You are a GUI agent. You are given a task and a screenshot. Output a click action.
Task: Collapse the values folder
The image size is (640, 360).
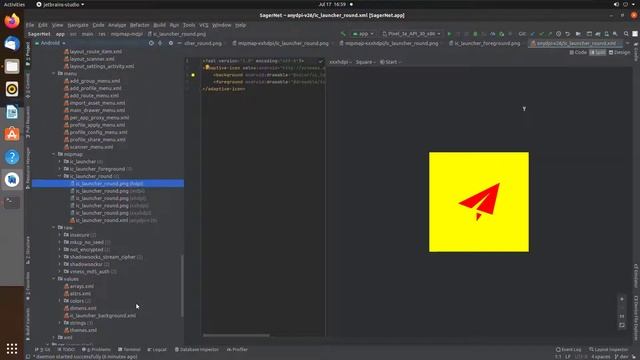54,279
